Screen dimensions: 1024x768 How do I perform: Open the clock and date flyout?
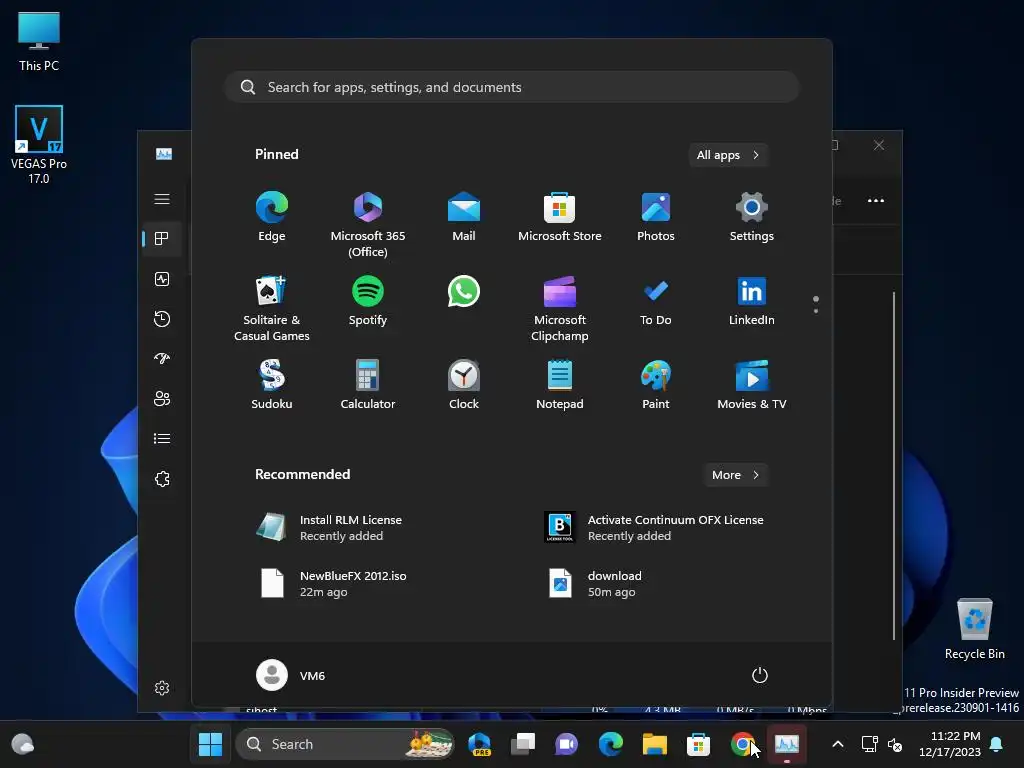tap(950, 744)
